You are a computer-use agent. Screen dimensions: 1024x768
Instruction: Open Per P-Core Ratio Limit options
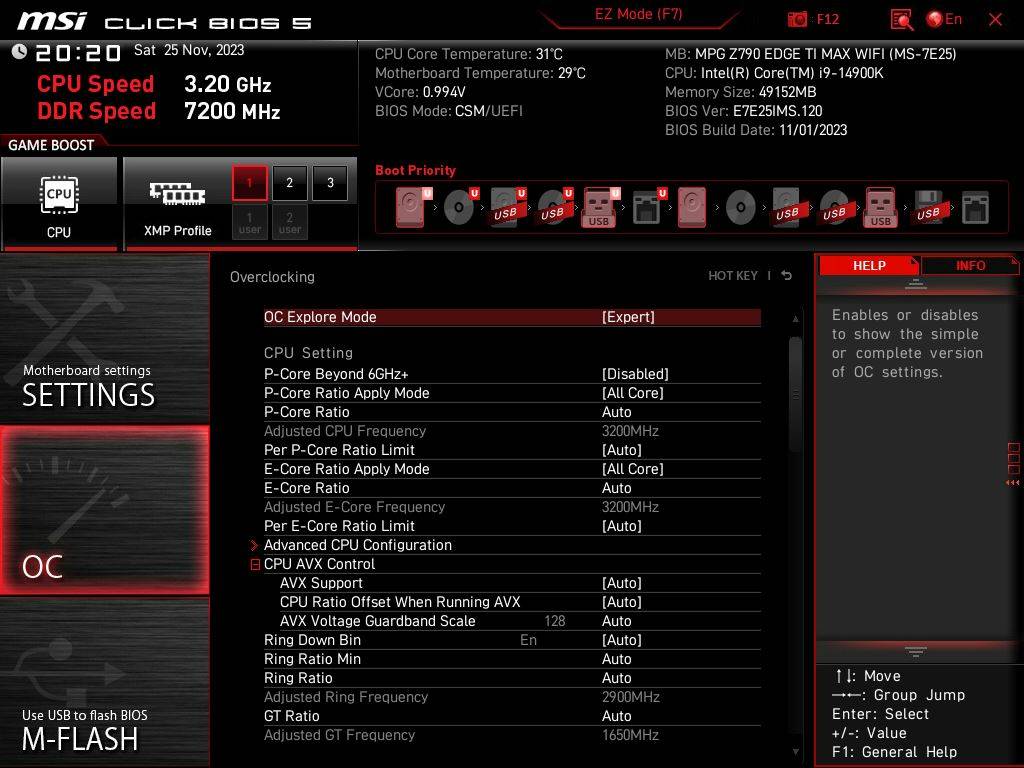512,449
